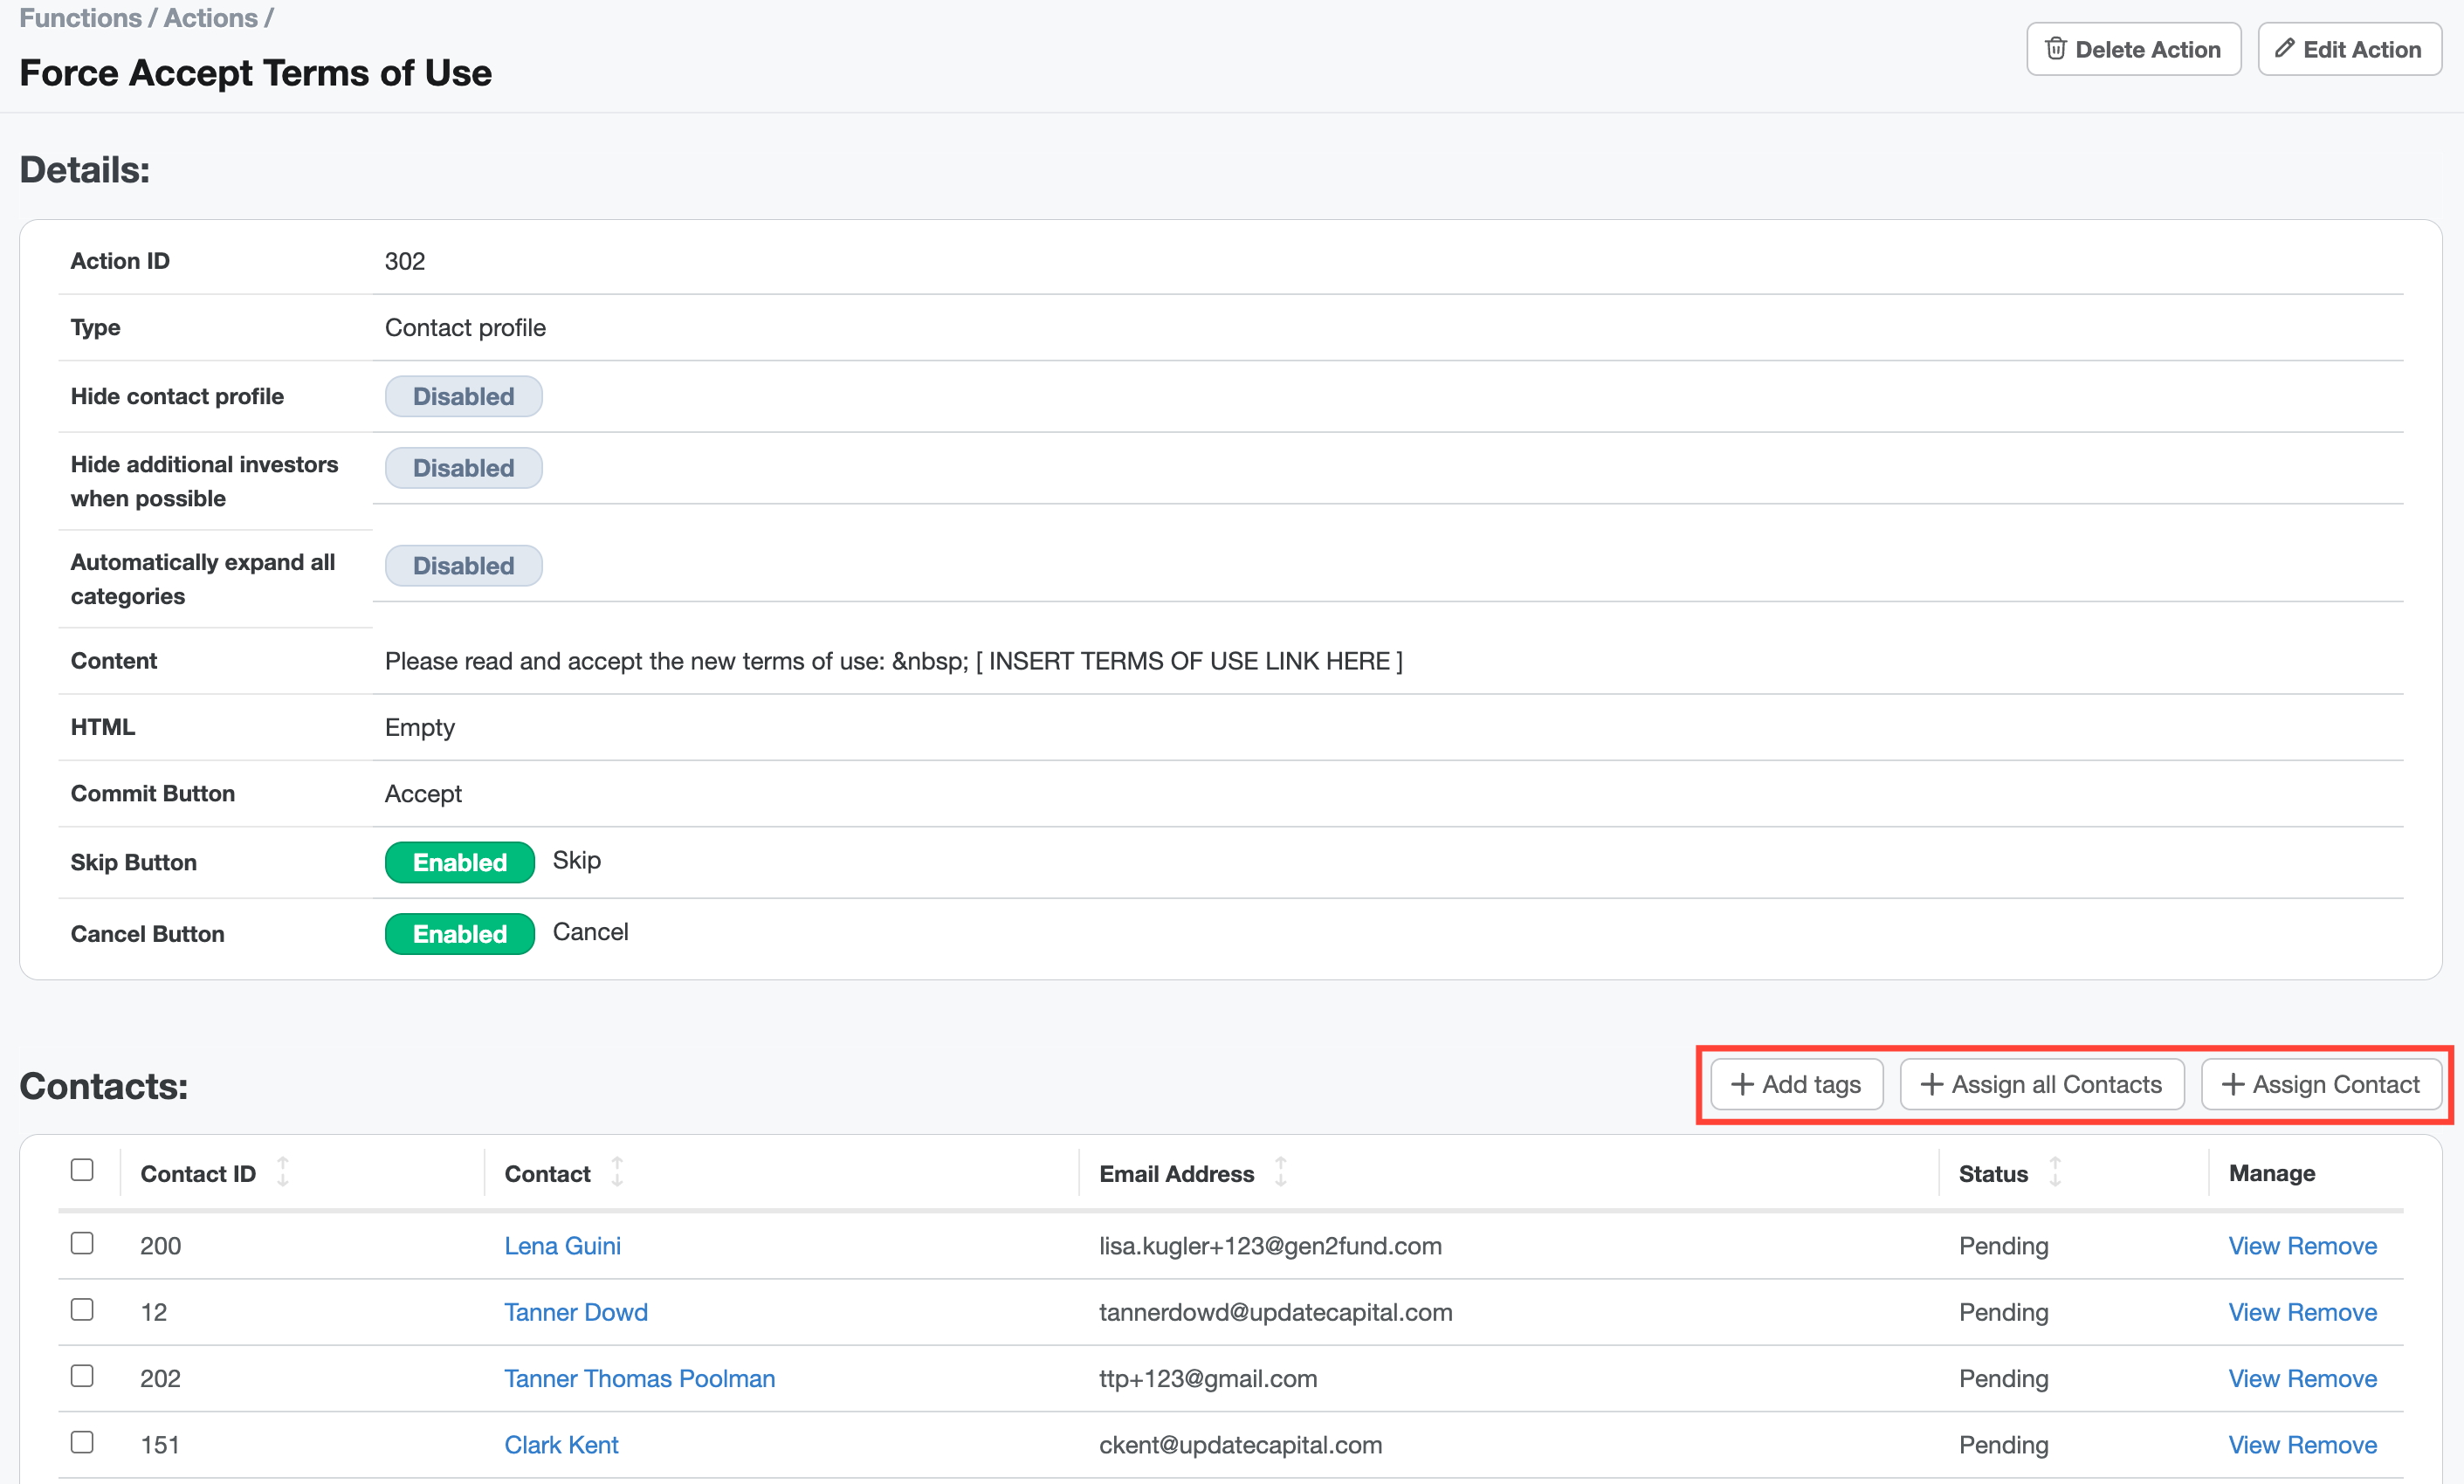Viewport: 2464px width, 1484px height.
Task: Tick the checkbox for Tanner Dowd row
Action: click(x=82, y=1310)
